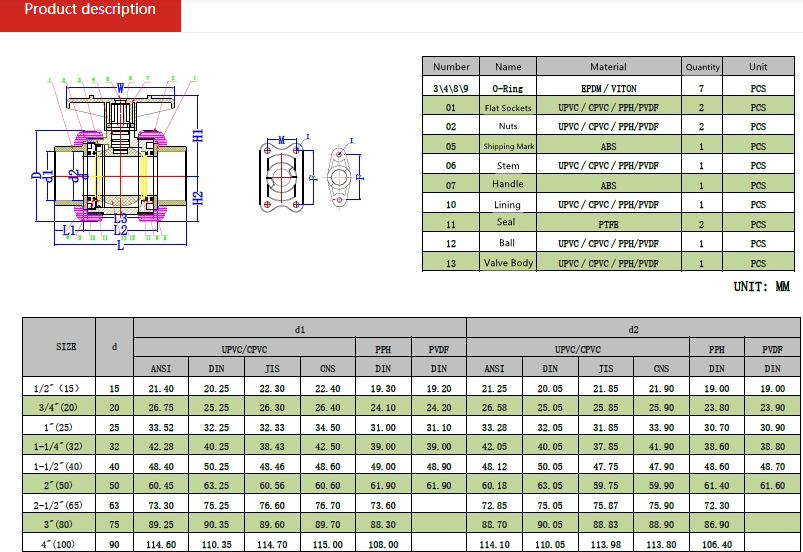Click the 'Unit' column header
The image size is (803, 552).
pyautogui.click(x=758, y=67)
